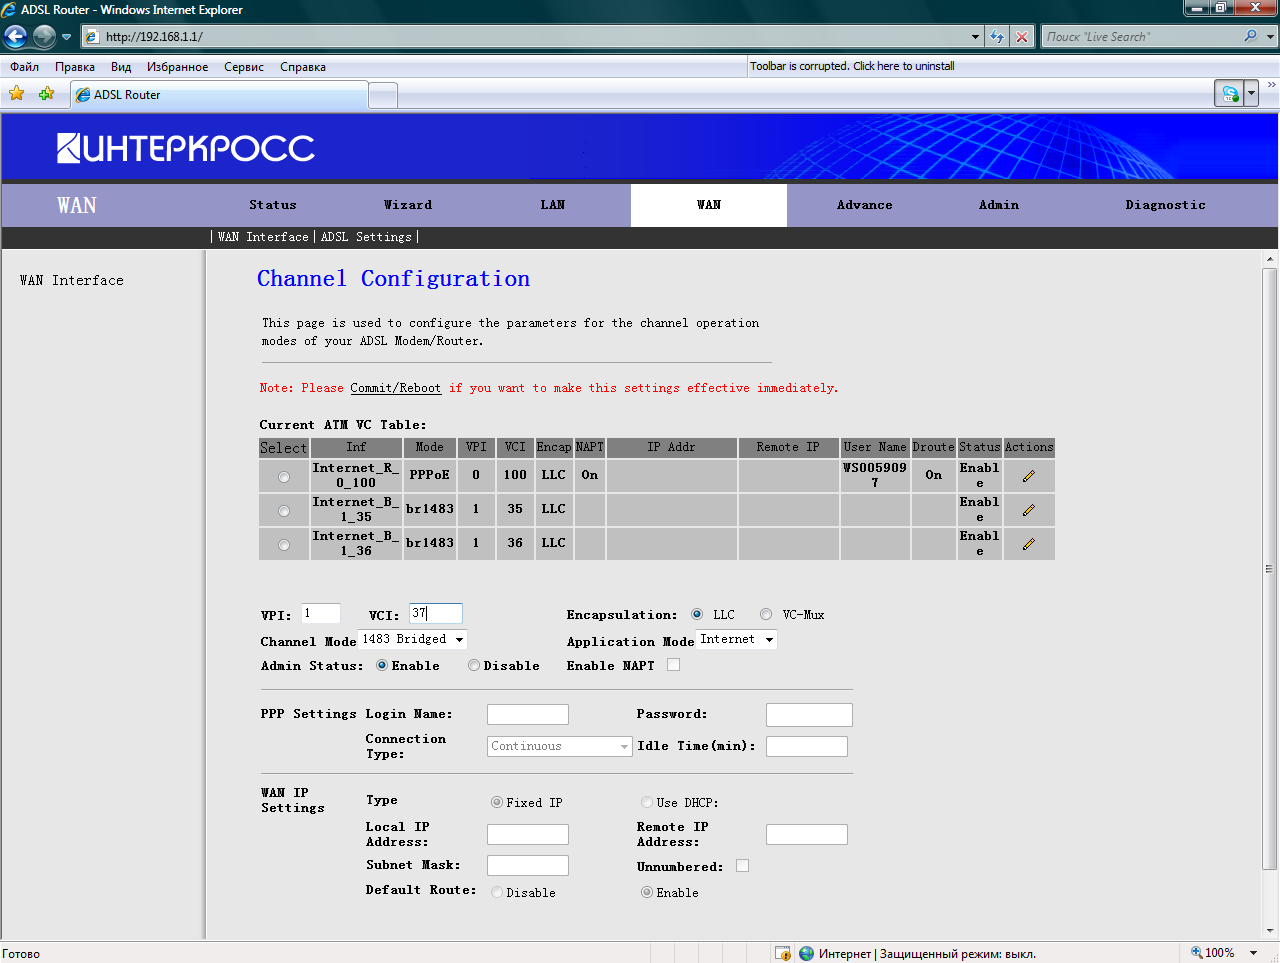This screenshot has height=963, width=1280.
Task: Choose LLC encapsulation
Action: [x=697, y=615]
